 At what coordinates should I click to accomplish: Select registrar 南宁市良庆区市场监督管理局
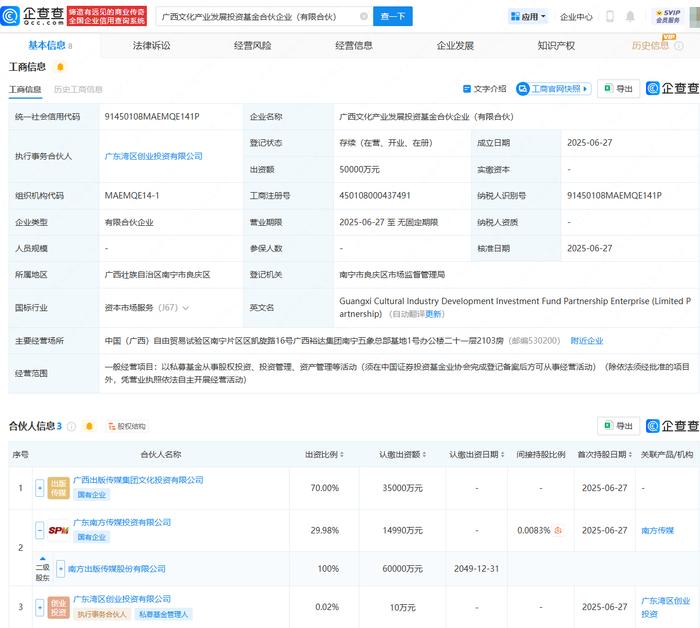point(392,274)
